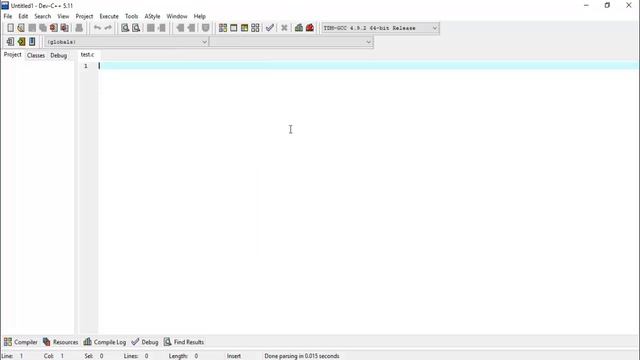
Task: Open the compiler set TDM-GCC dropdown
Action: (380, 28)
